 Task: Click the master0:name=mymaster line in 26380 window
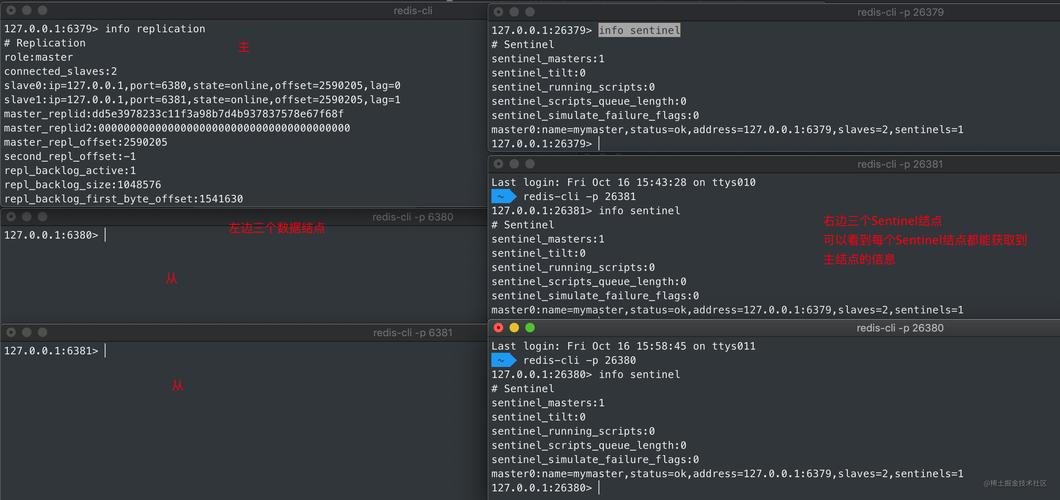pos(727,474)
